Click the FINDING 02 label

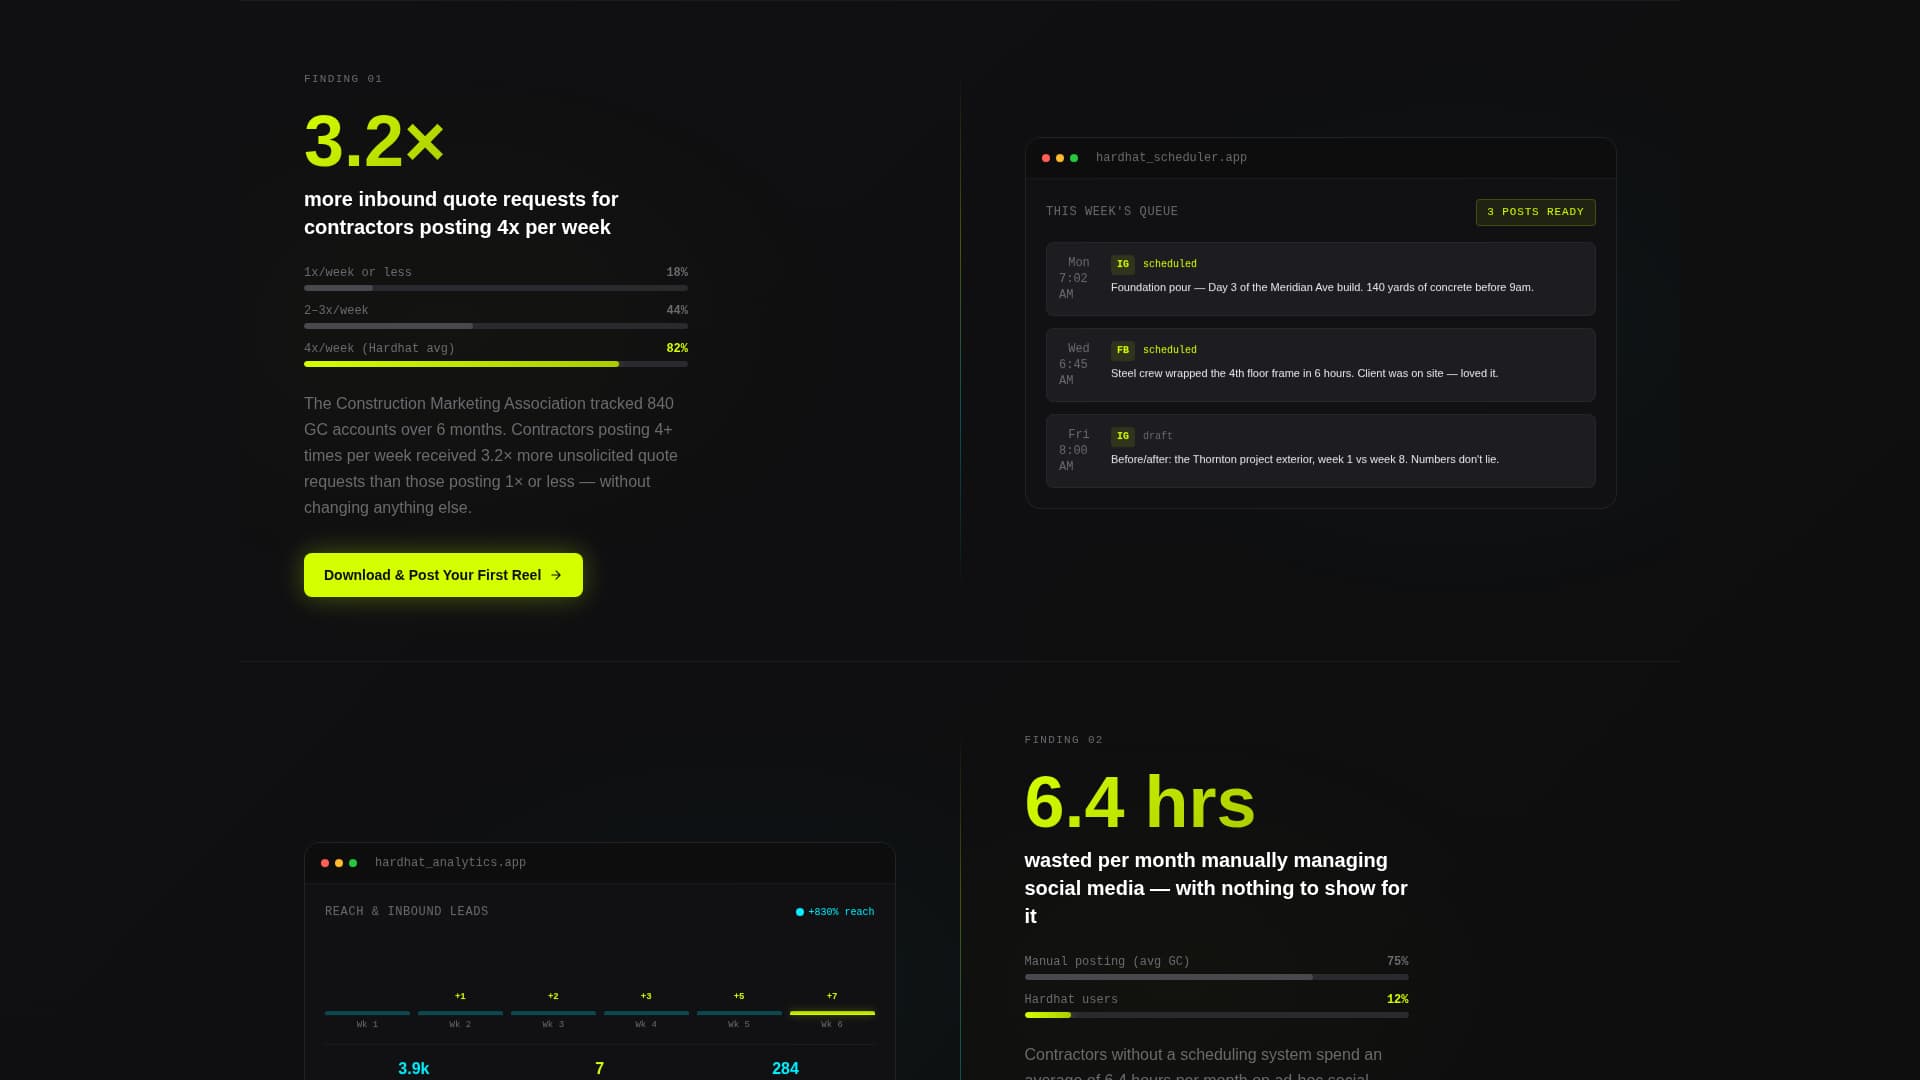point(1064,740)
